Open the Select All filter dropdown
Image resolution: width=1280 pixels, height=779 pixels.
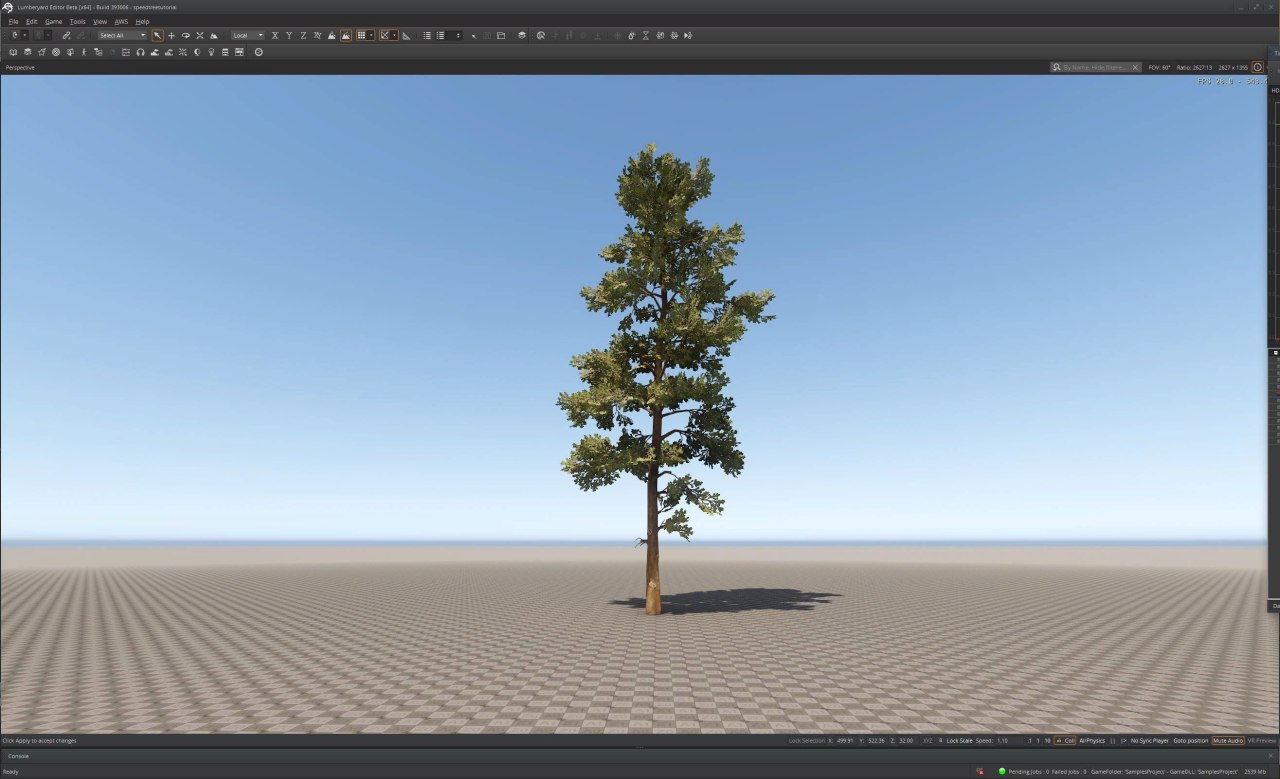122,35
